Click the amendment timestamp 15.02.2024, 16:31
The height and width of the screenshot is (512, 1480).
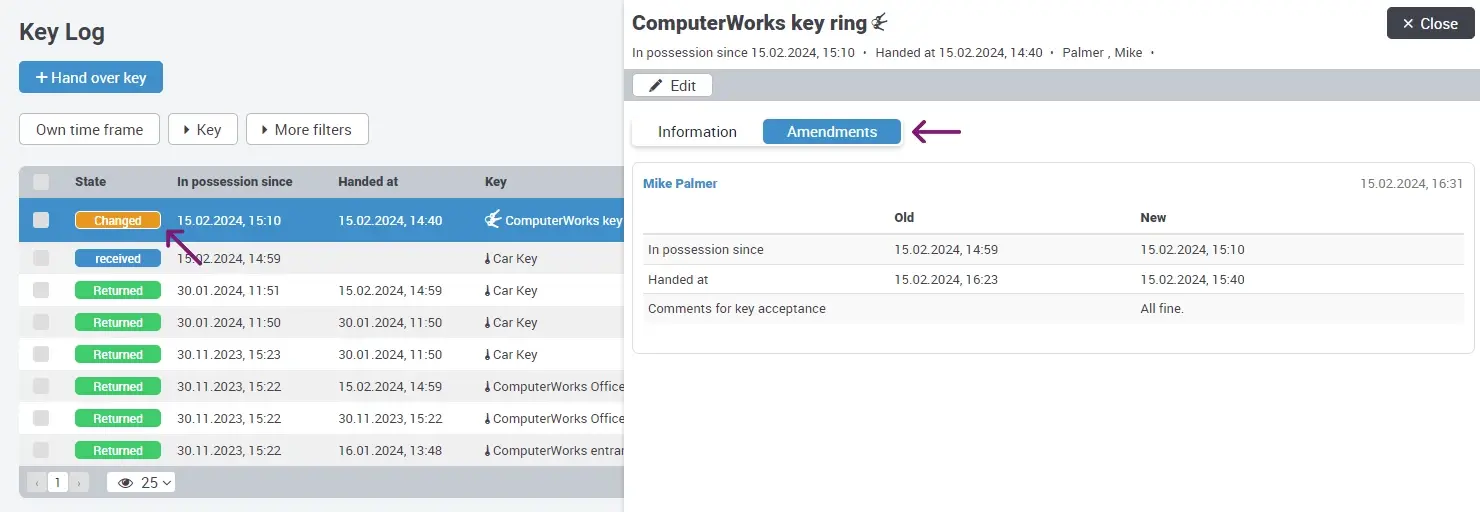click(x=1411, y=184)
